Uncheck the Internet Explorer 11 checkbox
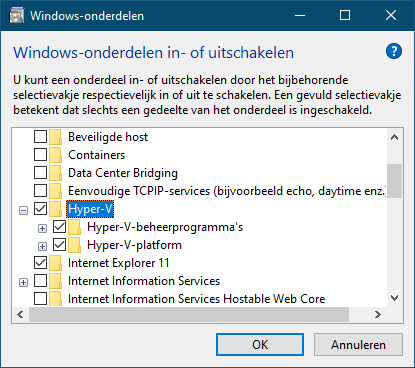Screen dimensions: 415x368 click(x=40, y=263)
